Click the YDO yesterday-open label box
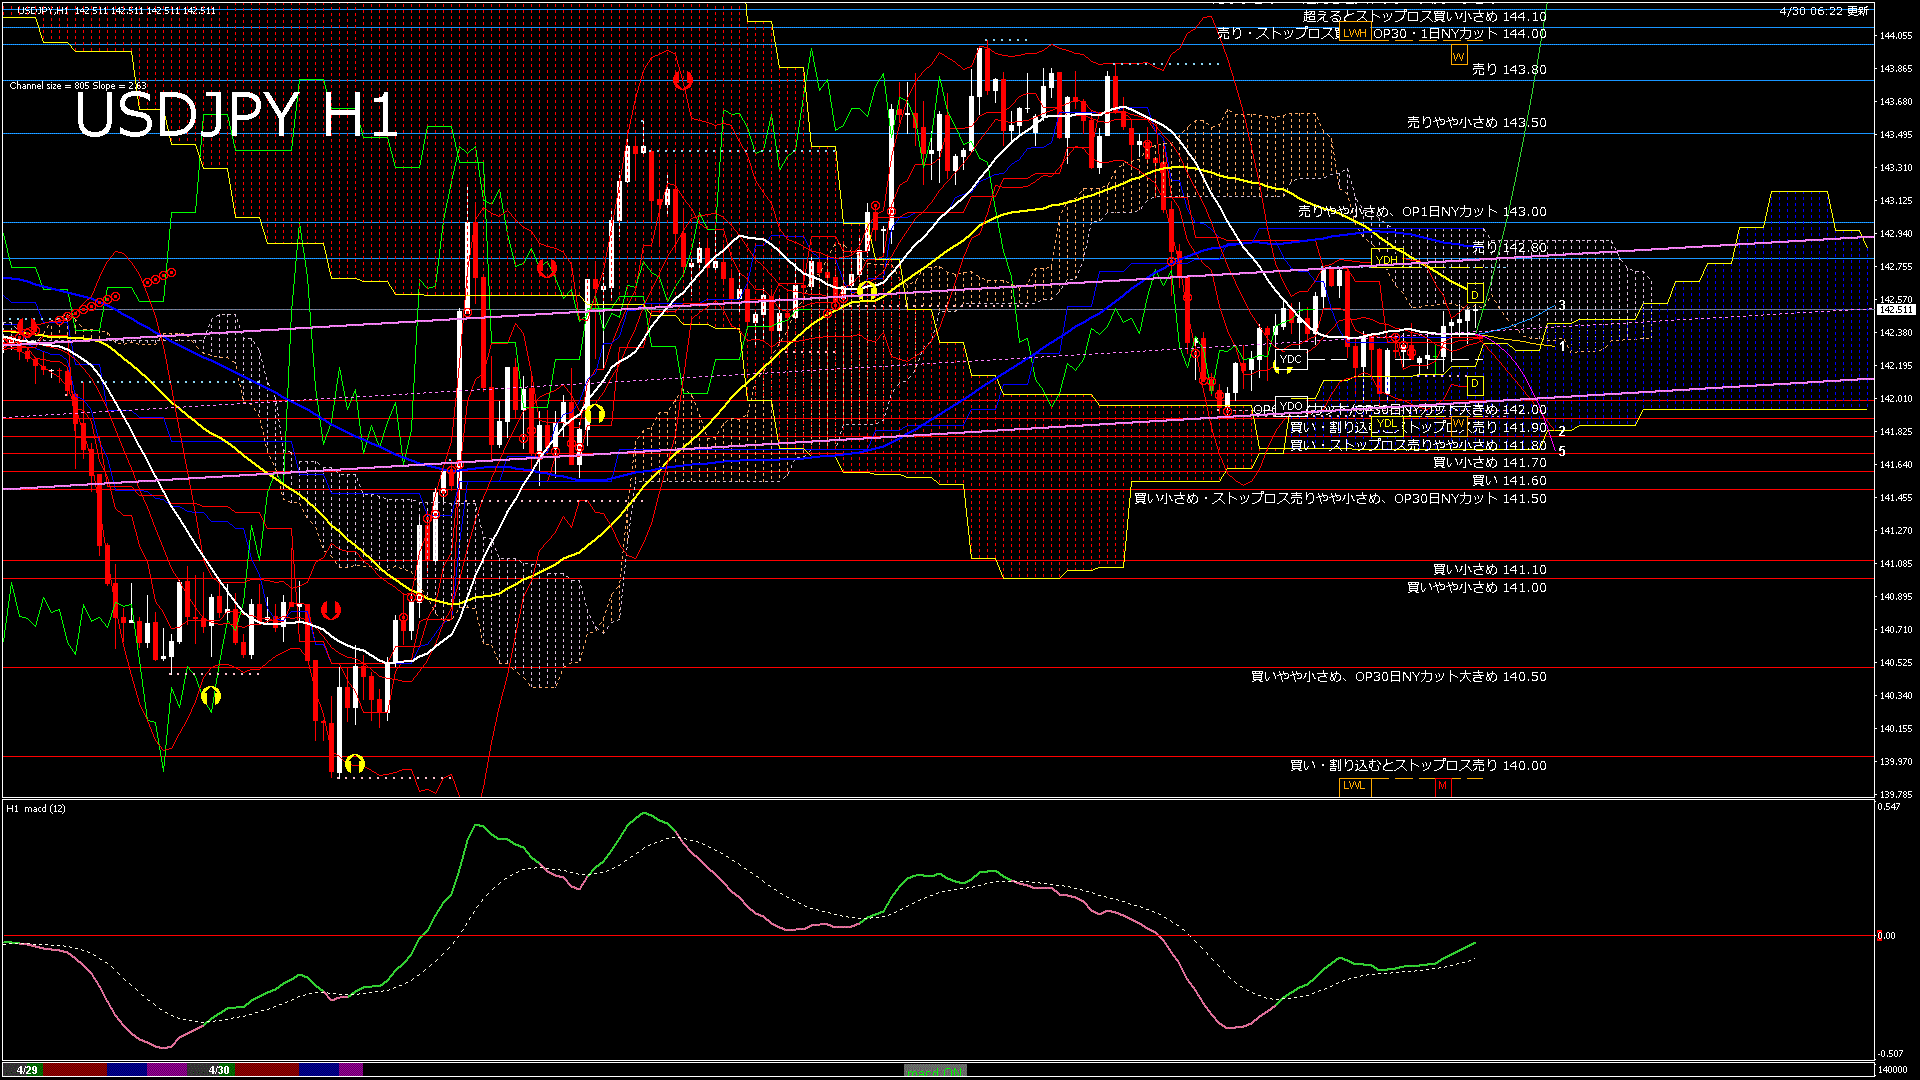 [x=1291, y=405]
